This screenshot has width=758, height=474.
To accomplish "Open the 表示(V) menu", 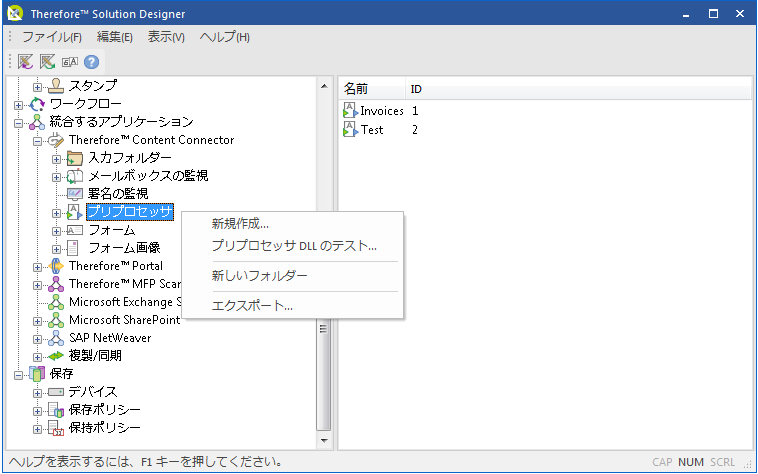I will pos(166,37).
